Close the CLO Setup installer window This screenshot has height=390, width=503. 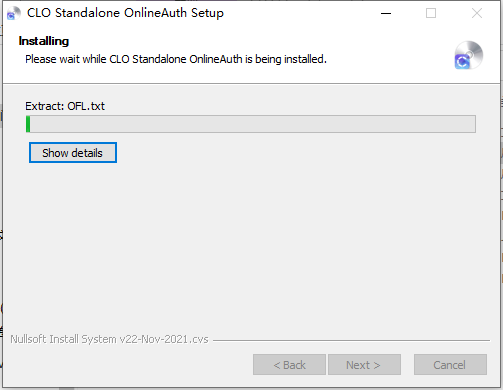[x=477, y=13]
